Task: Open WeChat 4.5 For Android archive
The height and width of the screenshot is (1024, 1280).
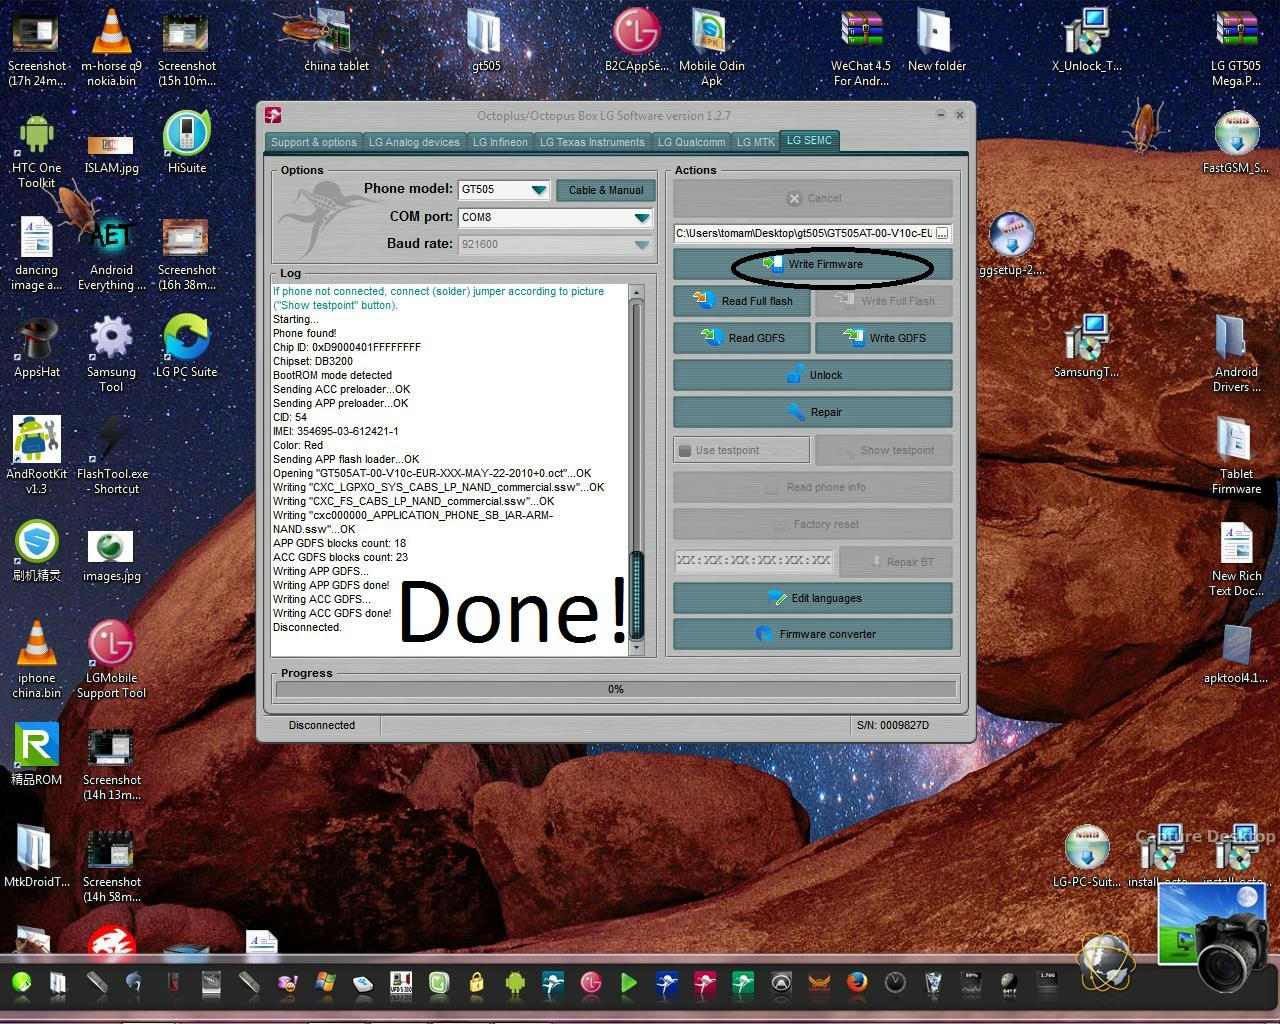Action: coord(861,47)
